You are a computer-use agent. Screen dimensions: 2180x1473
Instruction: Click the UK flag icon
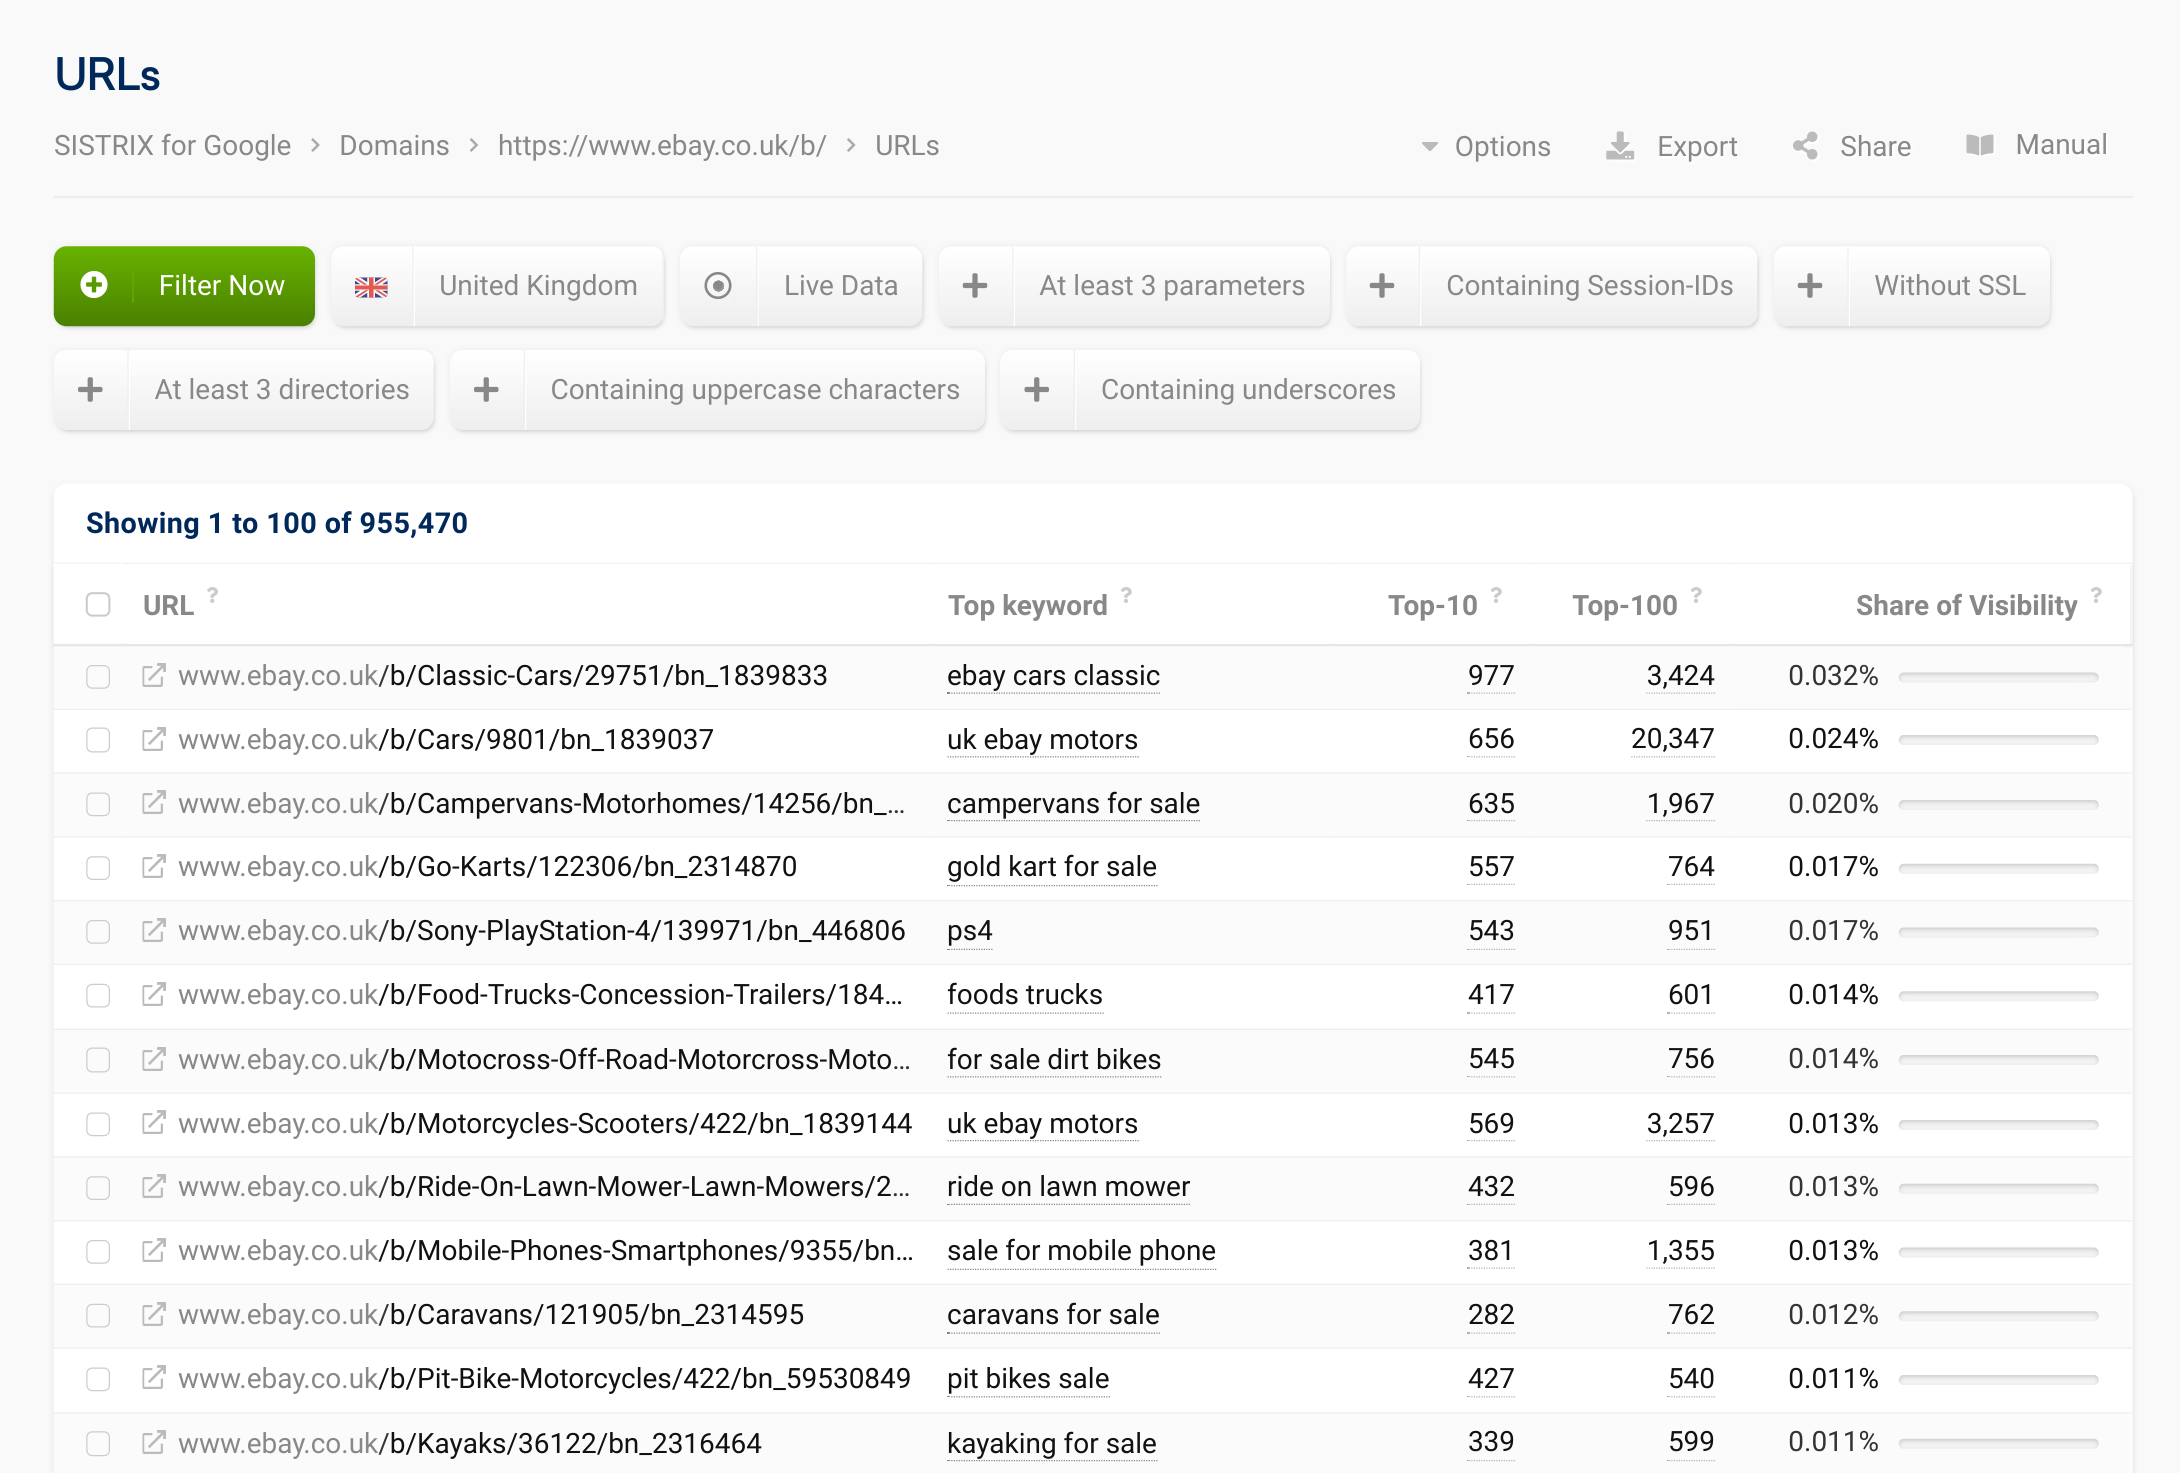click(x=371, y=287)
